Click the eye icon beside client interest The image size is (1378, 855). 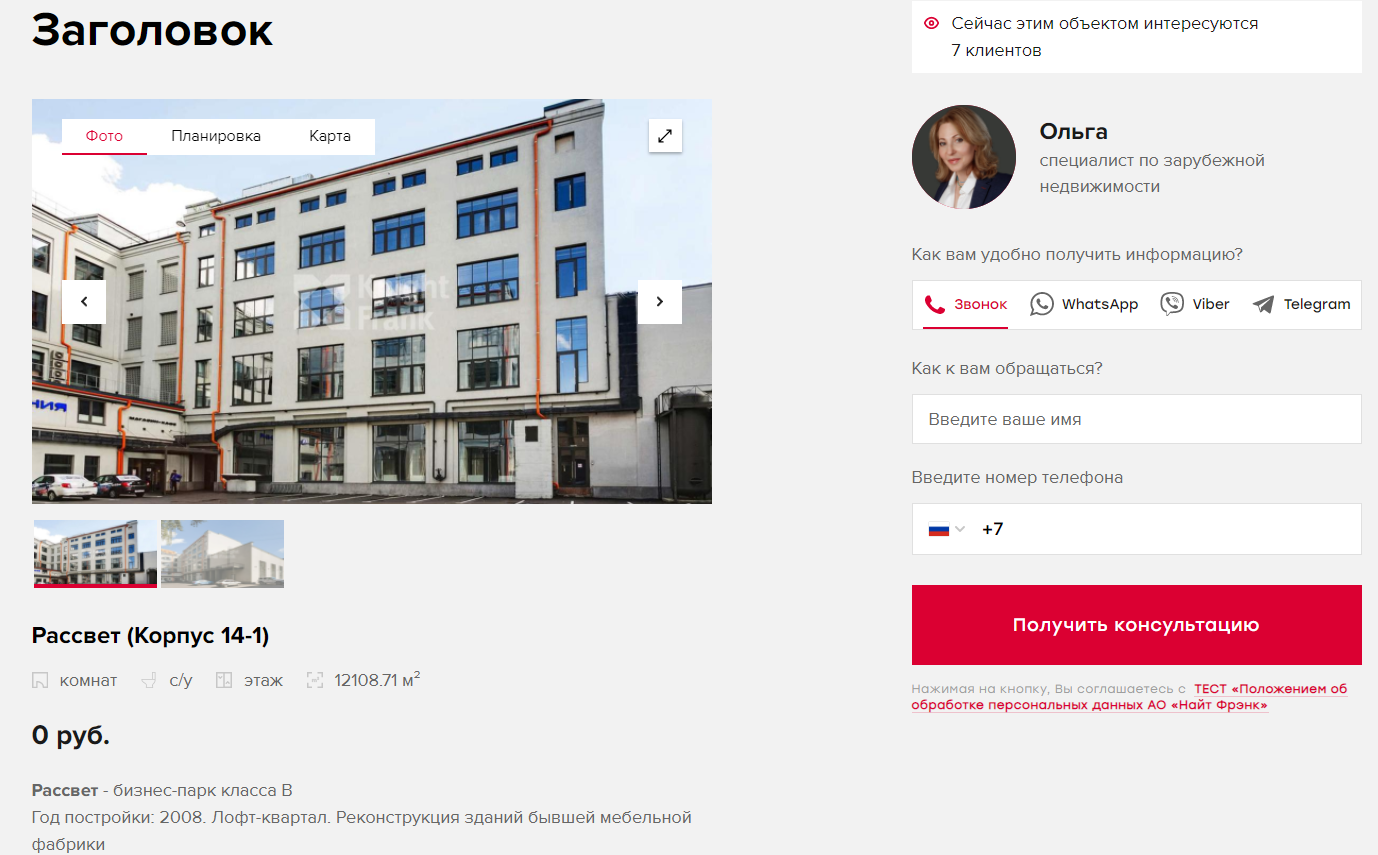931,23
